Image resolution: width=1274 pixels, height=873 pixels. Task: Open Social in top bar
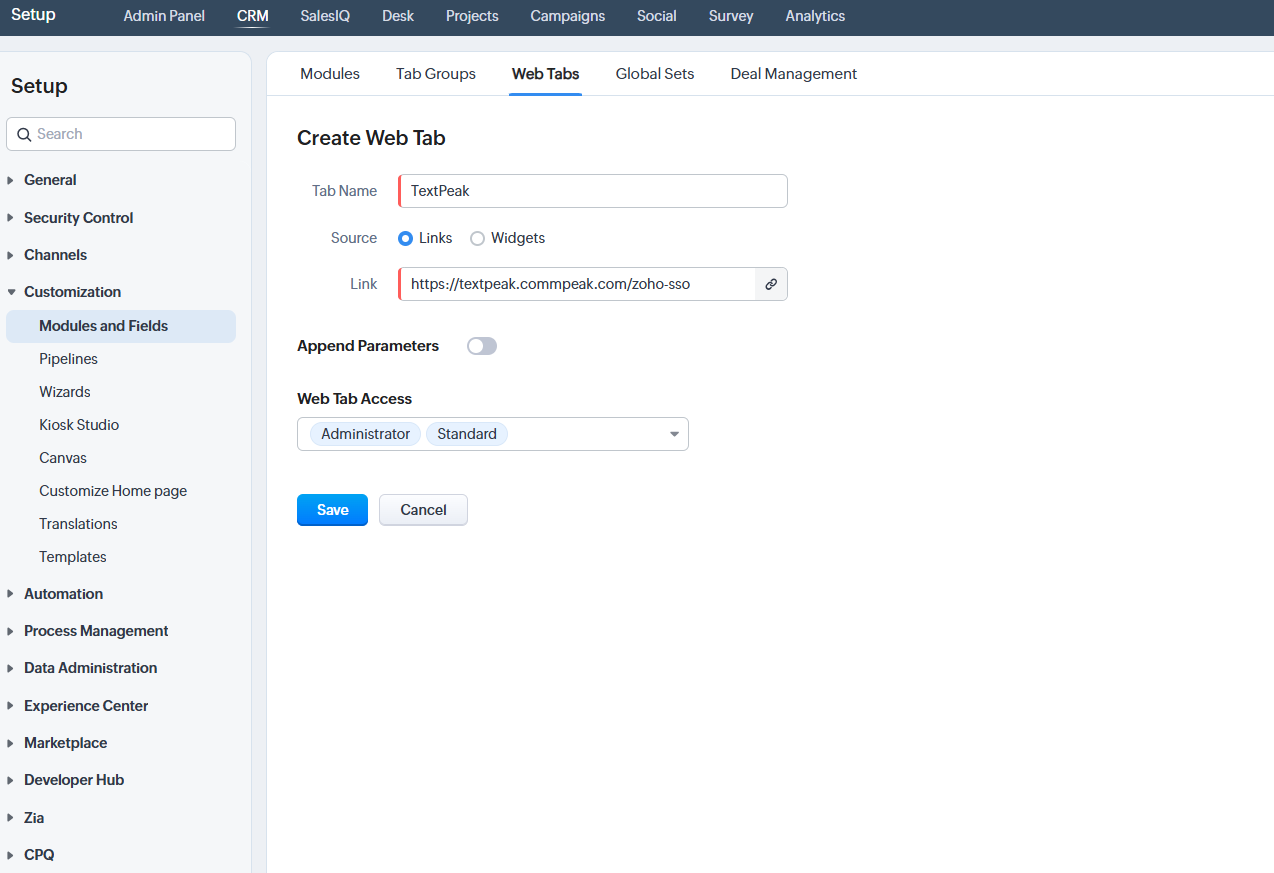657,16
